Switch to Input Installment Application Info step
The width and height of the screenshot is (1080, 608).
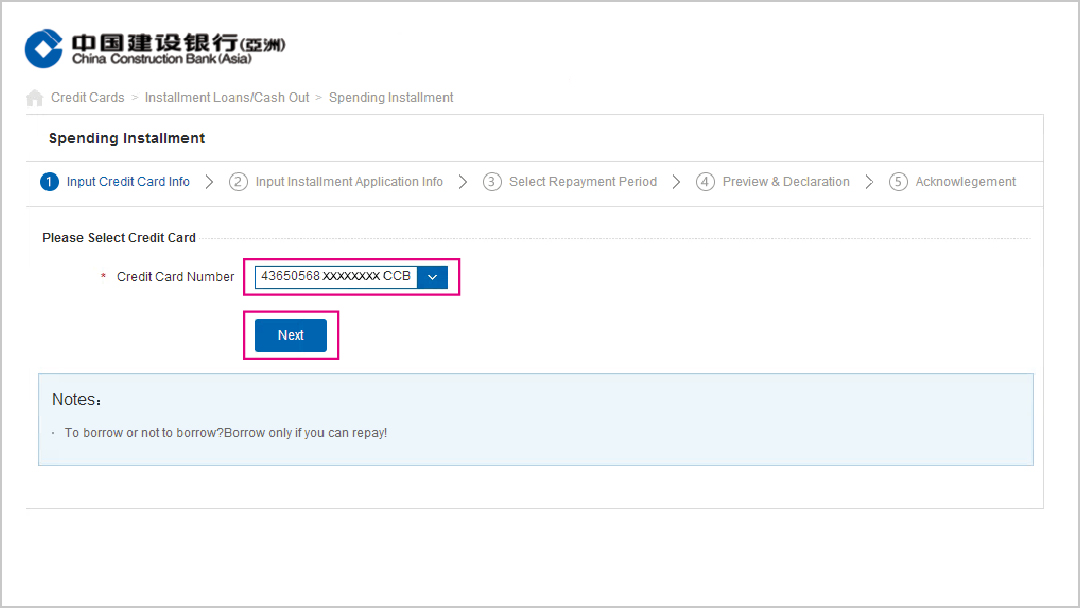pos(349,182)
